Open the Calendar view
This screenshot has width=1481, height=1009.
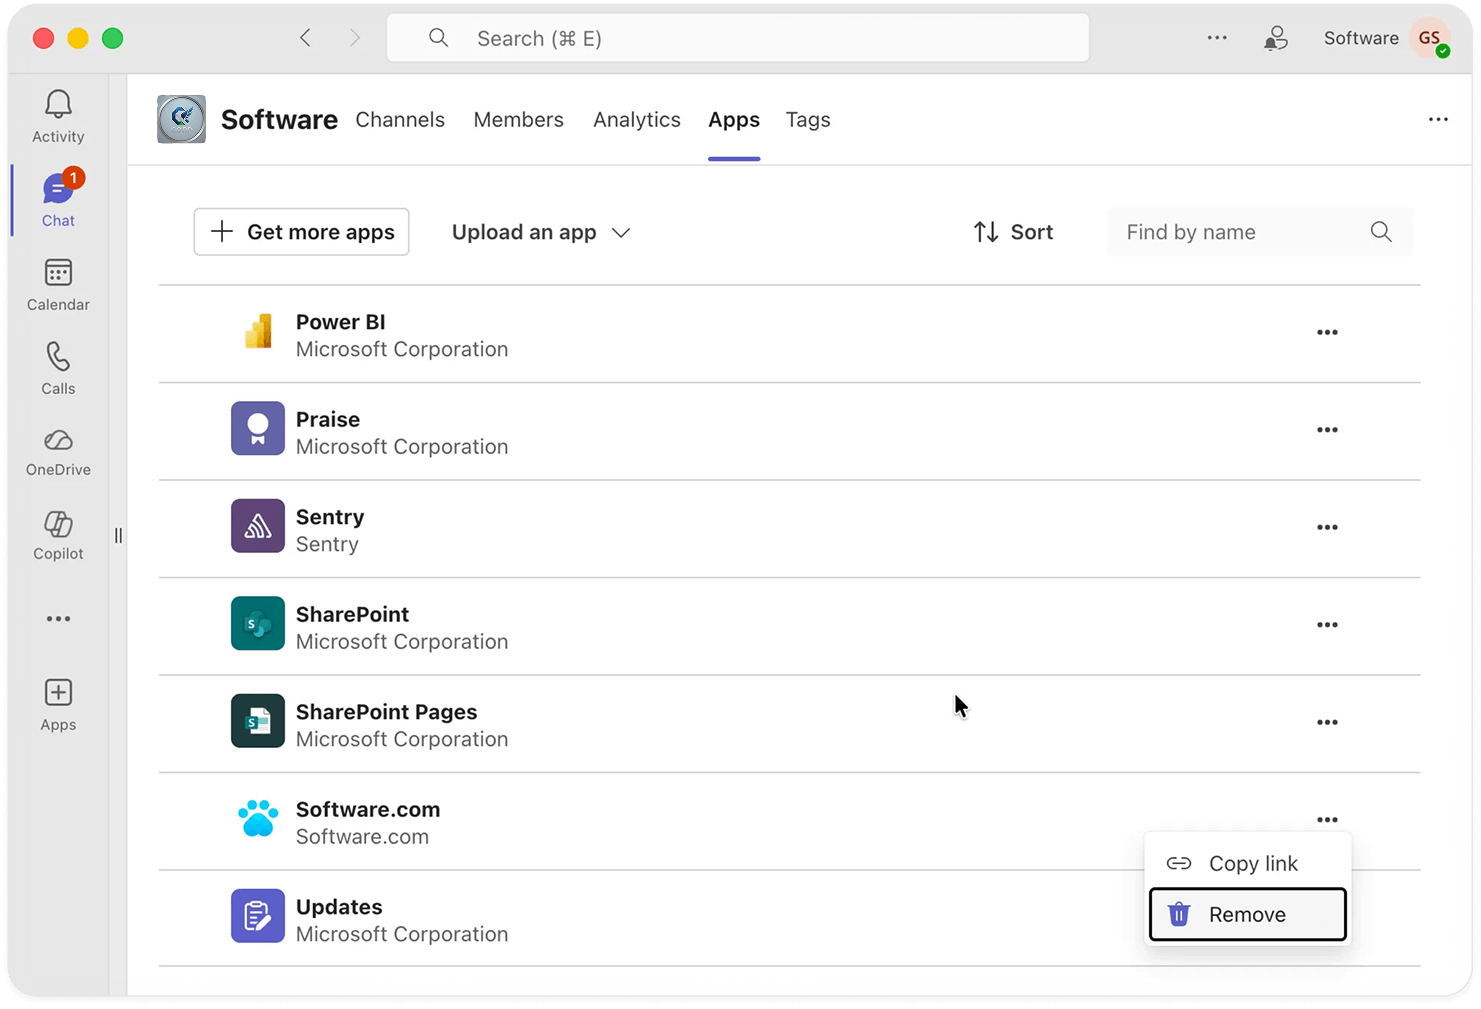point(57,285)
